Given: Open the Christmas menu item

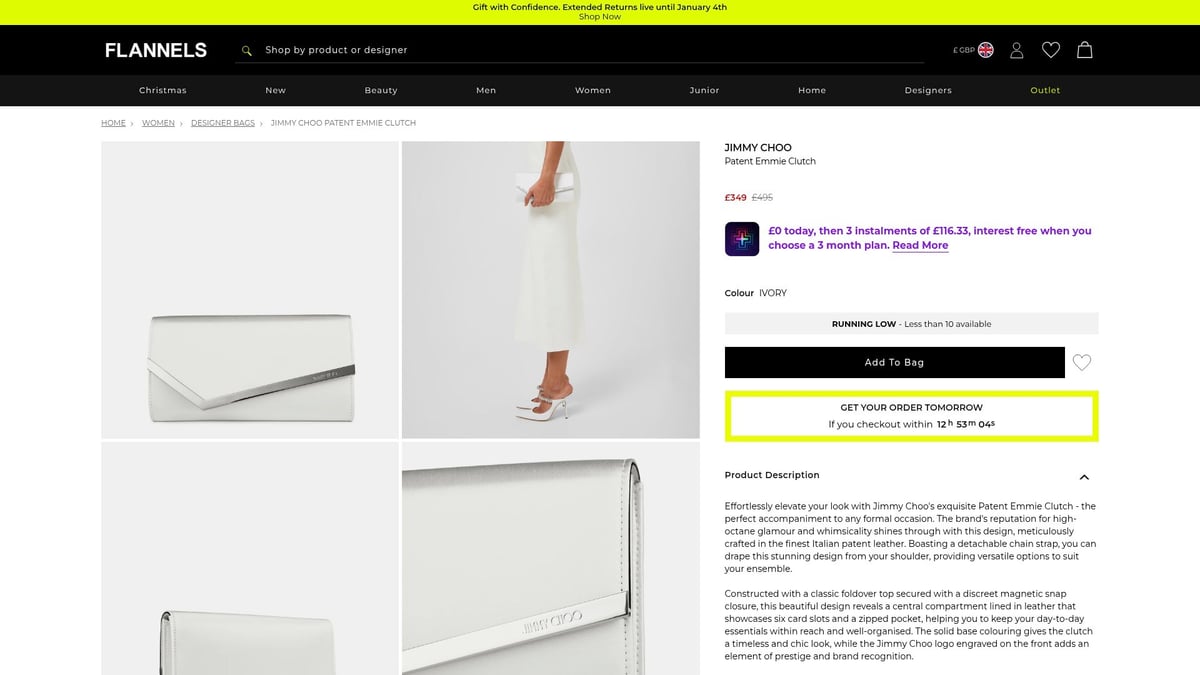Looking at the screenshot, I should click(x=163, y=90).
